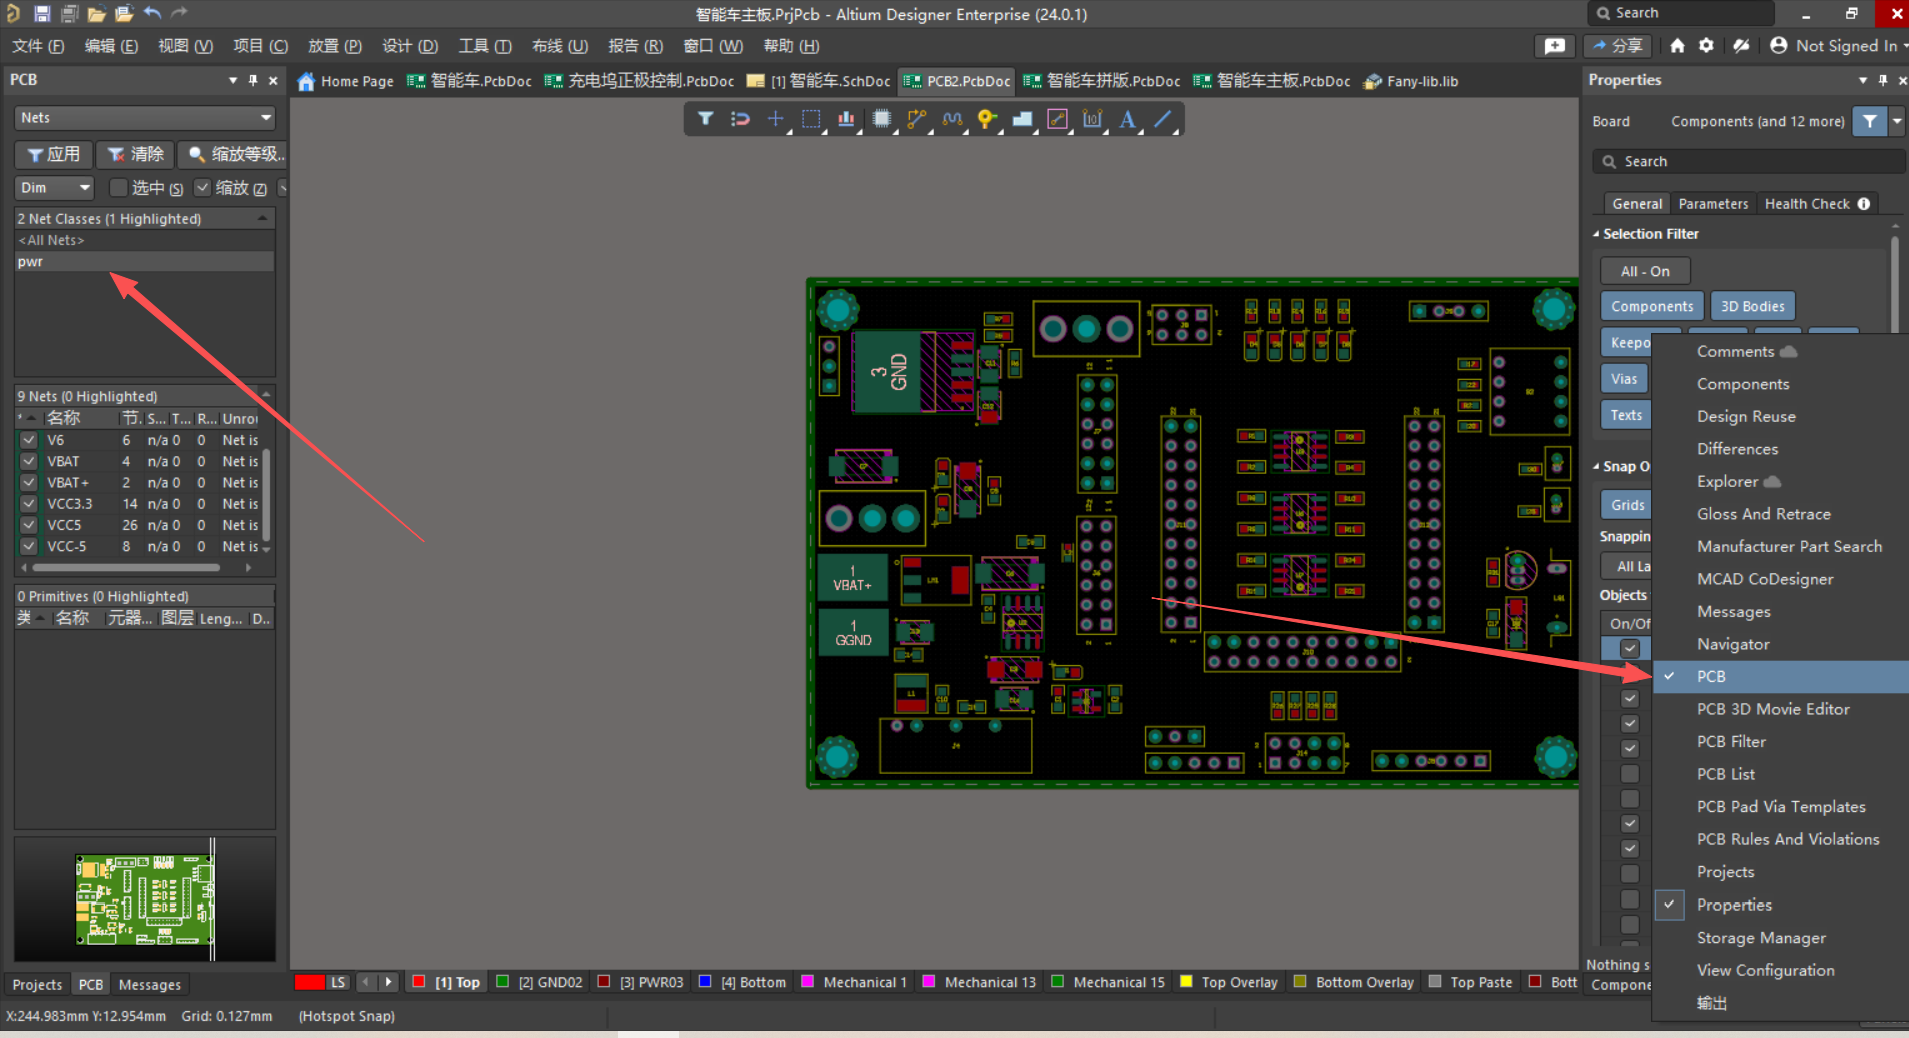Select PCB Filter from panels menu
1909x1038 pixels.
[x=1731, y=742]
